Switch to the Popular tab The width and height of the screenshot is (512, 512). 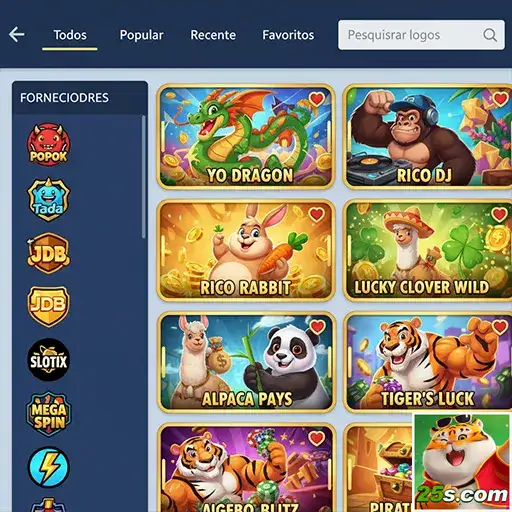(x=141, y=35)
